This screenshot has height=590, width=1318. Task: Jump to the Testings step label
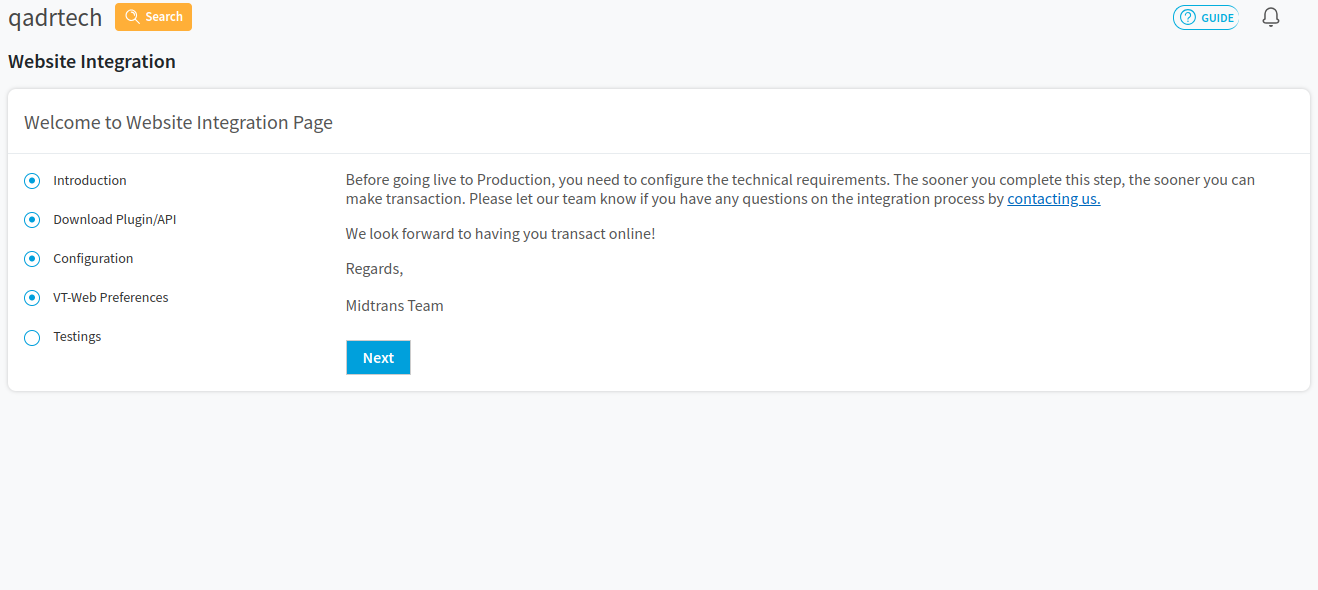pos(77,337)
